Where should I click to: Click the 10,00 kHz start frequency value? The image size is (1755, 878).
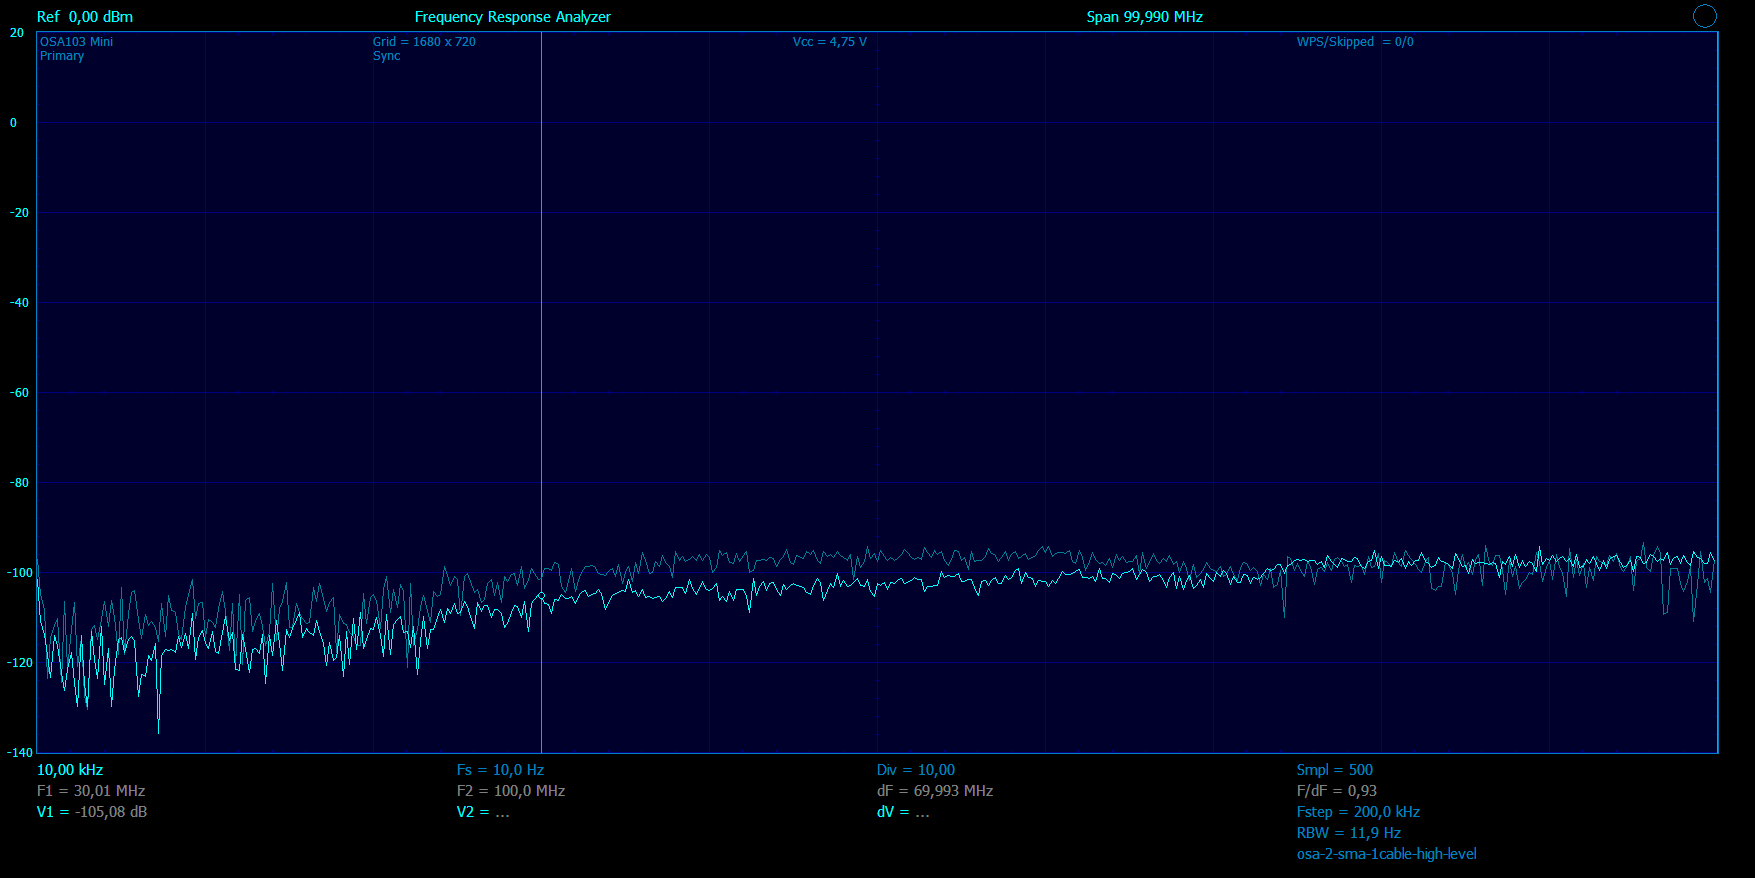click(x=70, y=770)
